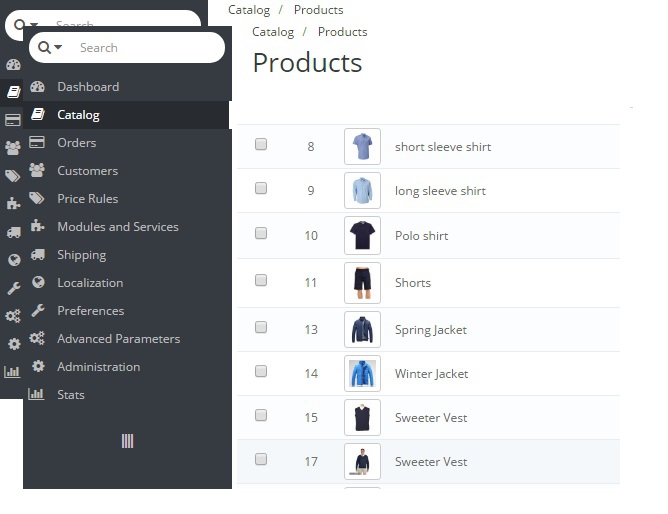Screen dimensions: 668x514
Task: Open the Spring Jacket product name
Action: 430,330
